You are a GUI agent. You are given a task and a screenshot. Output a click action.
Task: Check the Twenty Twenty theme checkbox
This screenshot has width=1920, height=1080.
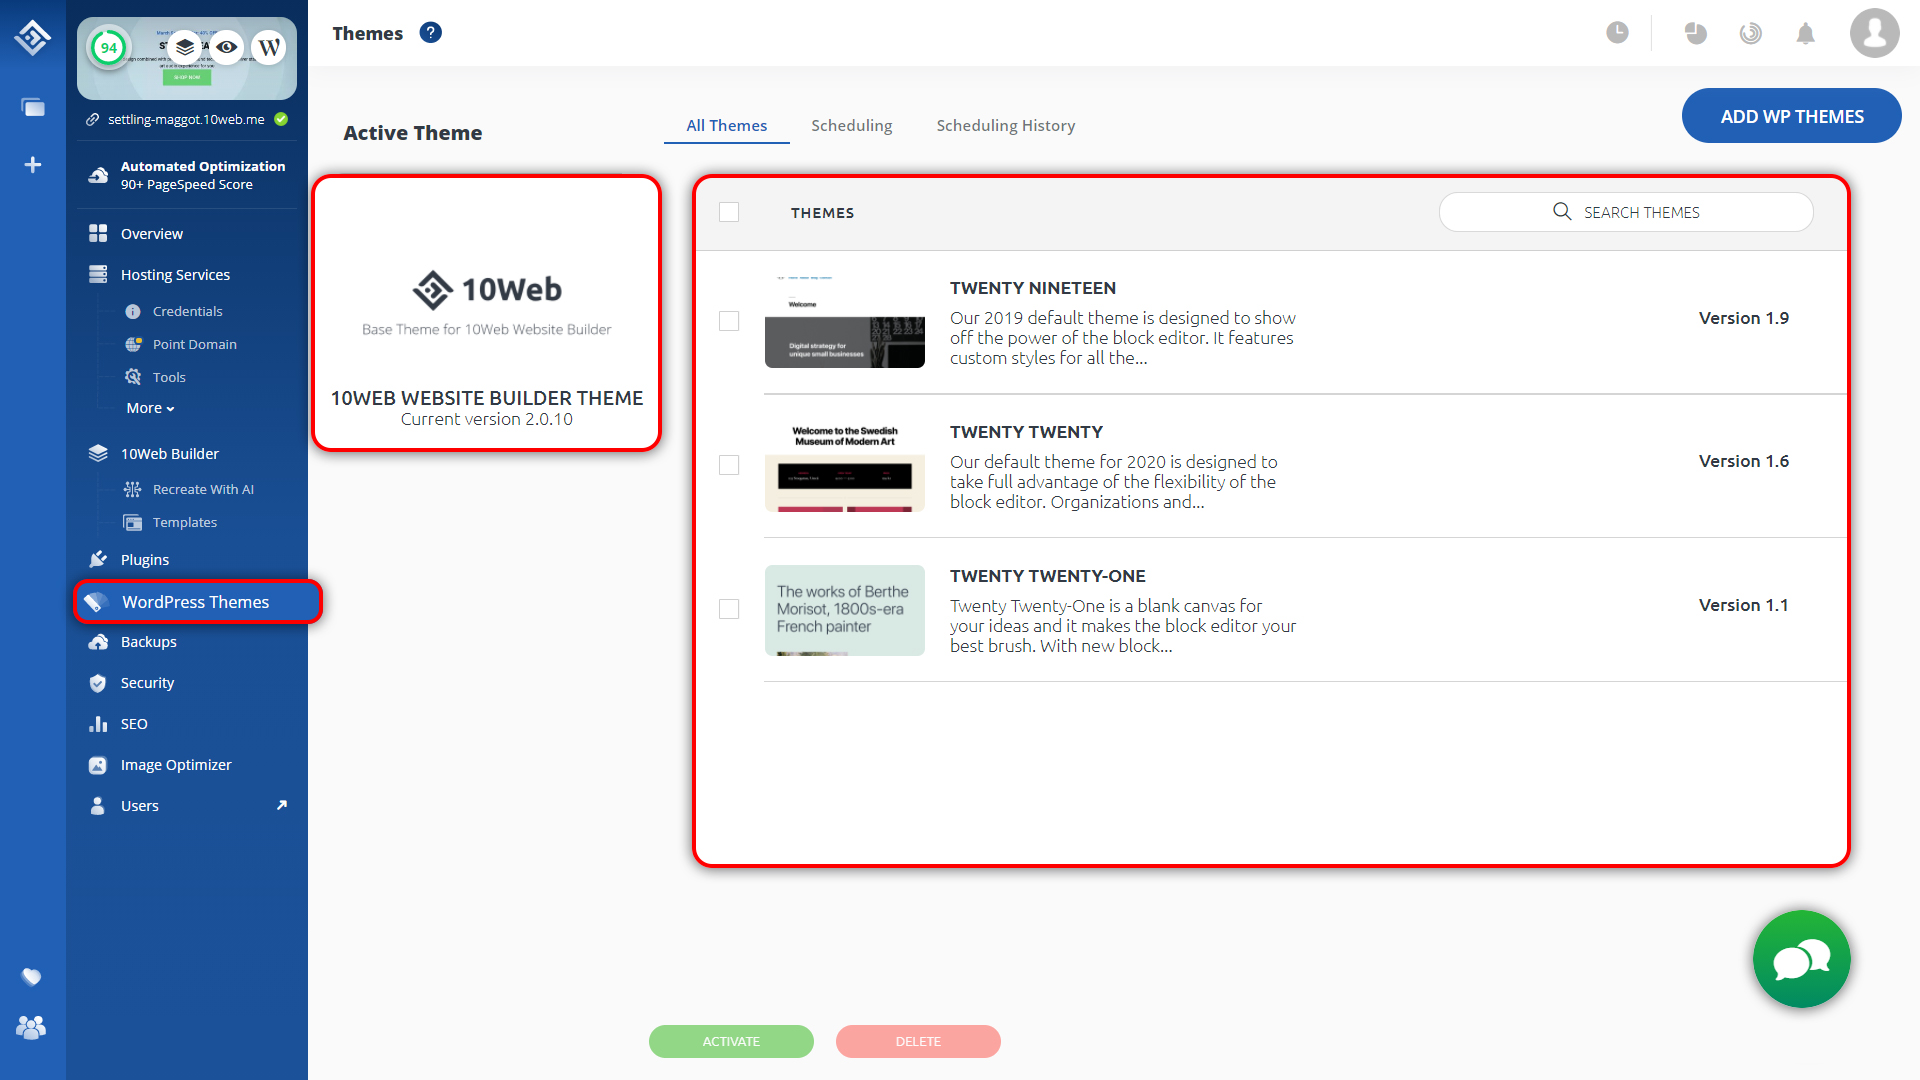tap(729, 465)
